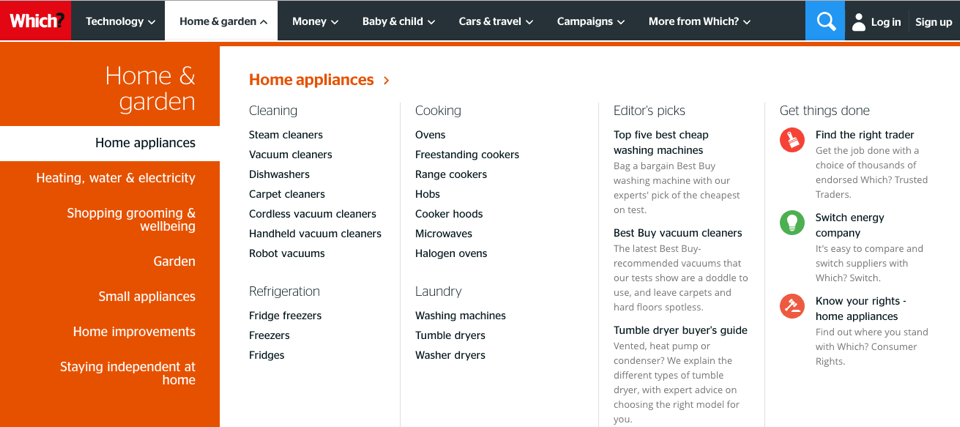Open the Fridge freezers link
The height and width of the screenshot is (427, 960).
coord(285,316)
